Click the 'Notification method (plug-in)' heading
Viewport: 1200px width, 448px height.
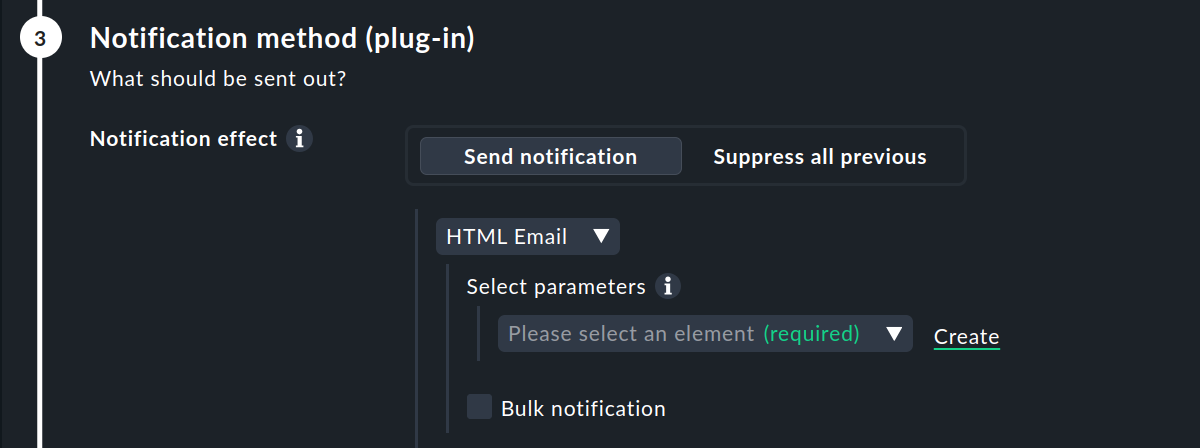282,39
